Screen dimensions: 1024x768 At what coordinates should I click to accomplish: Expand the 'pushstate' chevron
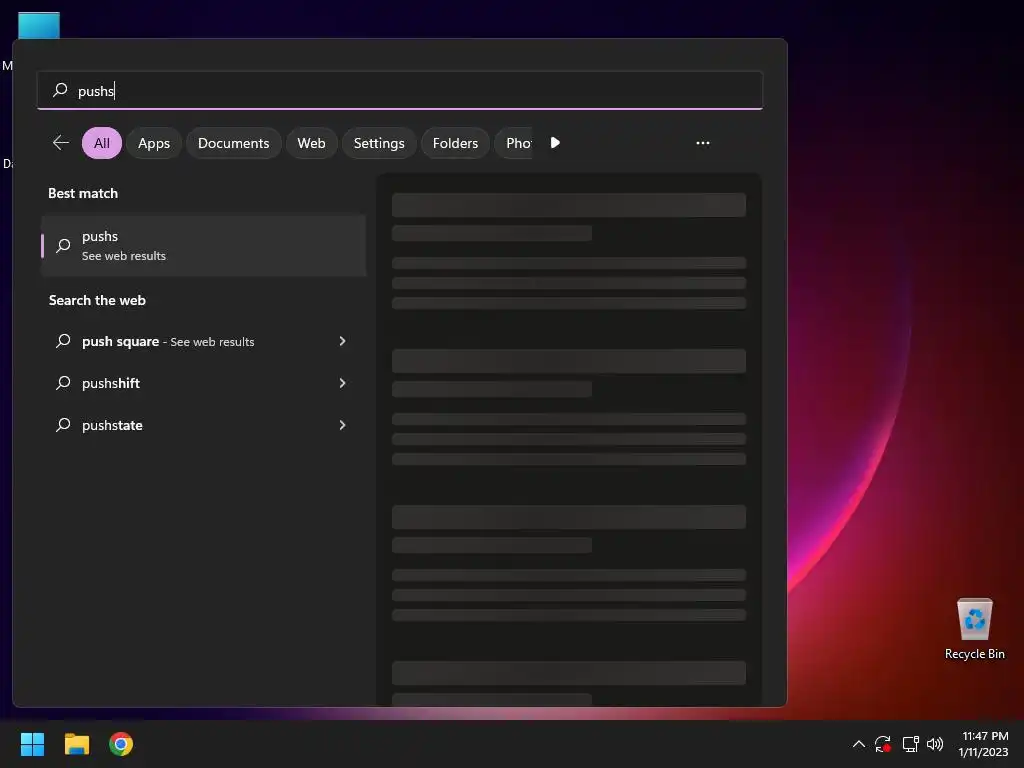click(x=342, y=424)
